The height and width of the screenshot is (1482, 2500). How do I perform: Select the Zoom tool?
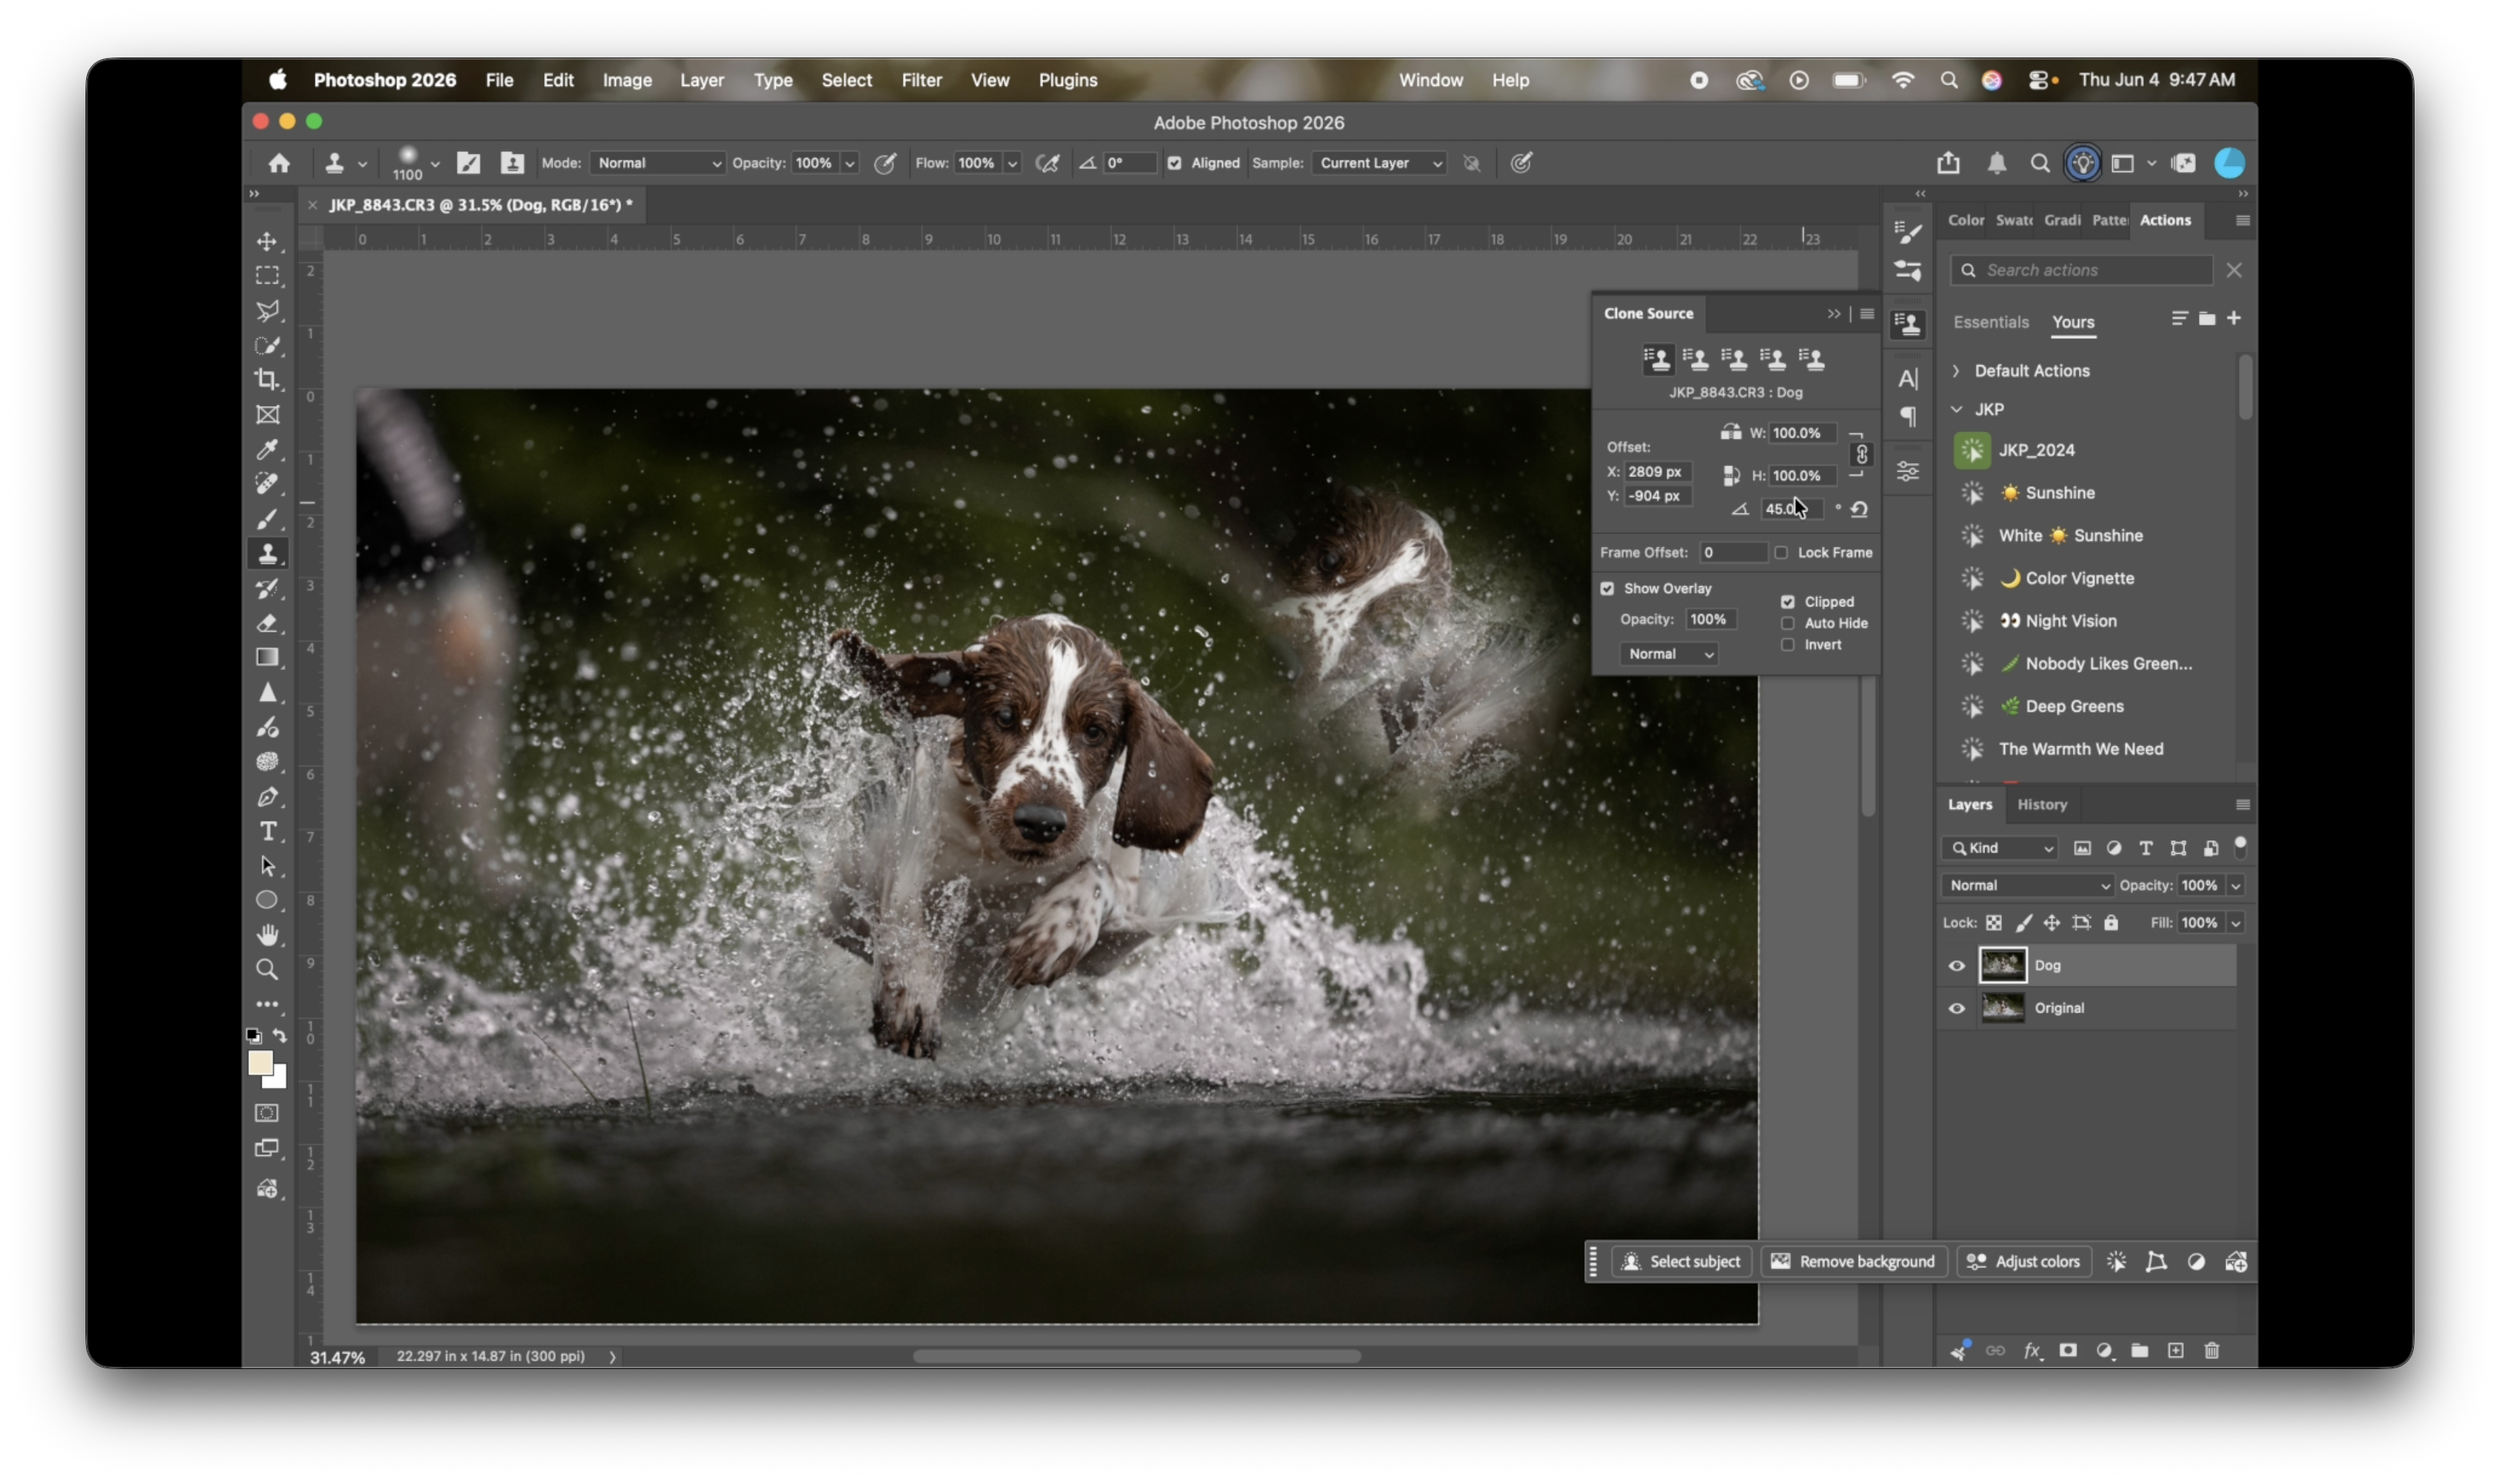coord(267,970)
